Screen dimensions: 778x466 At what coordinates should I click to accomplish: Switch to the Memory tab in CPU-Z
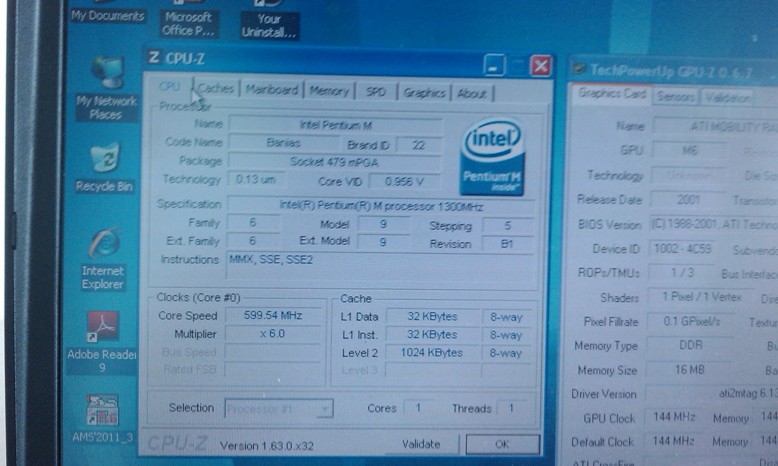pyautogui.click(x=329, y=91)
